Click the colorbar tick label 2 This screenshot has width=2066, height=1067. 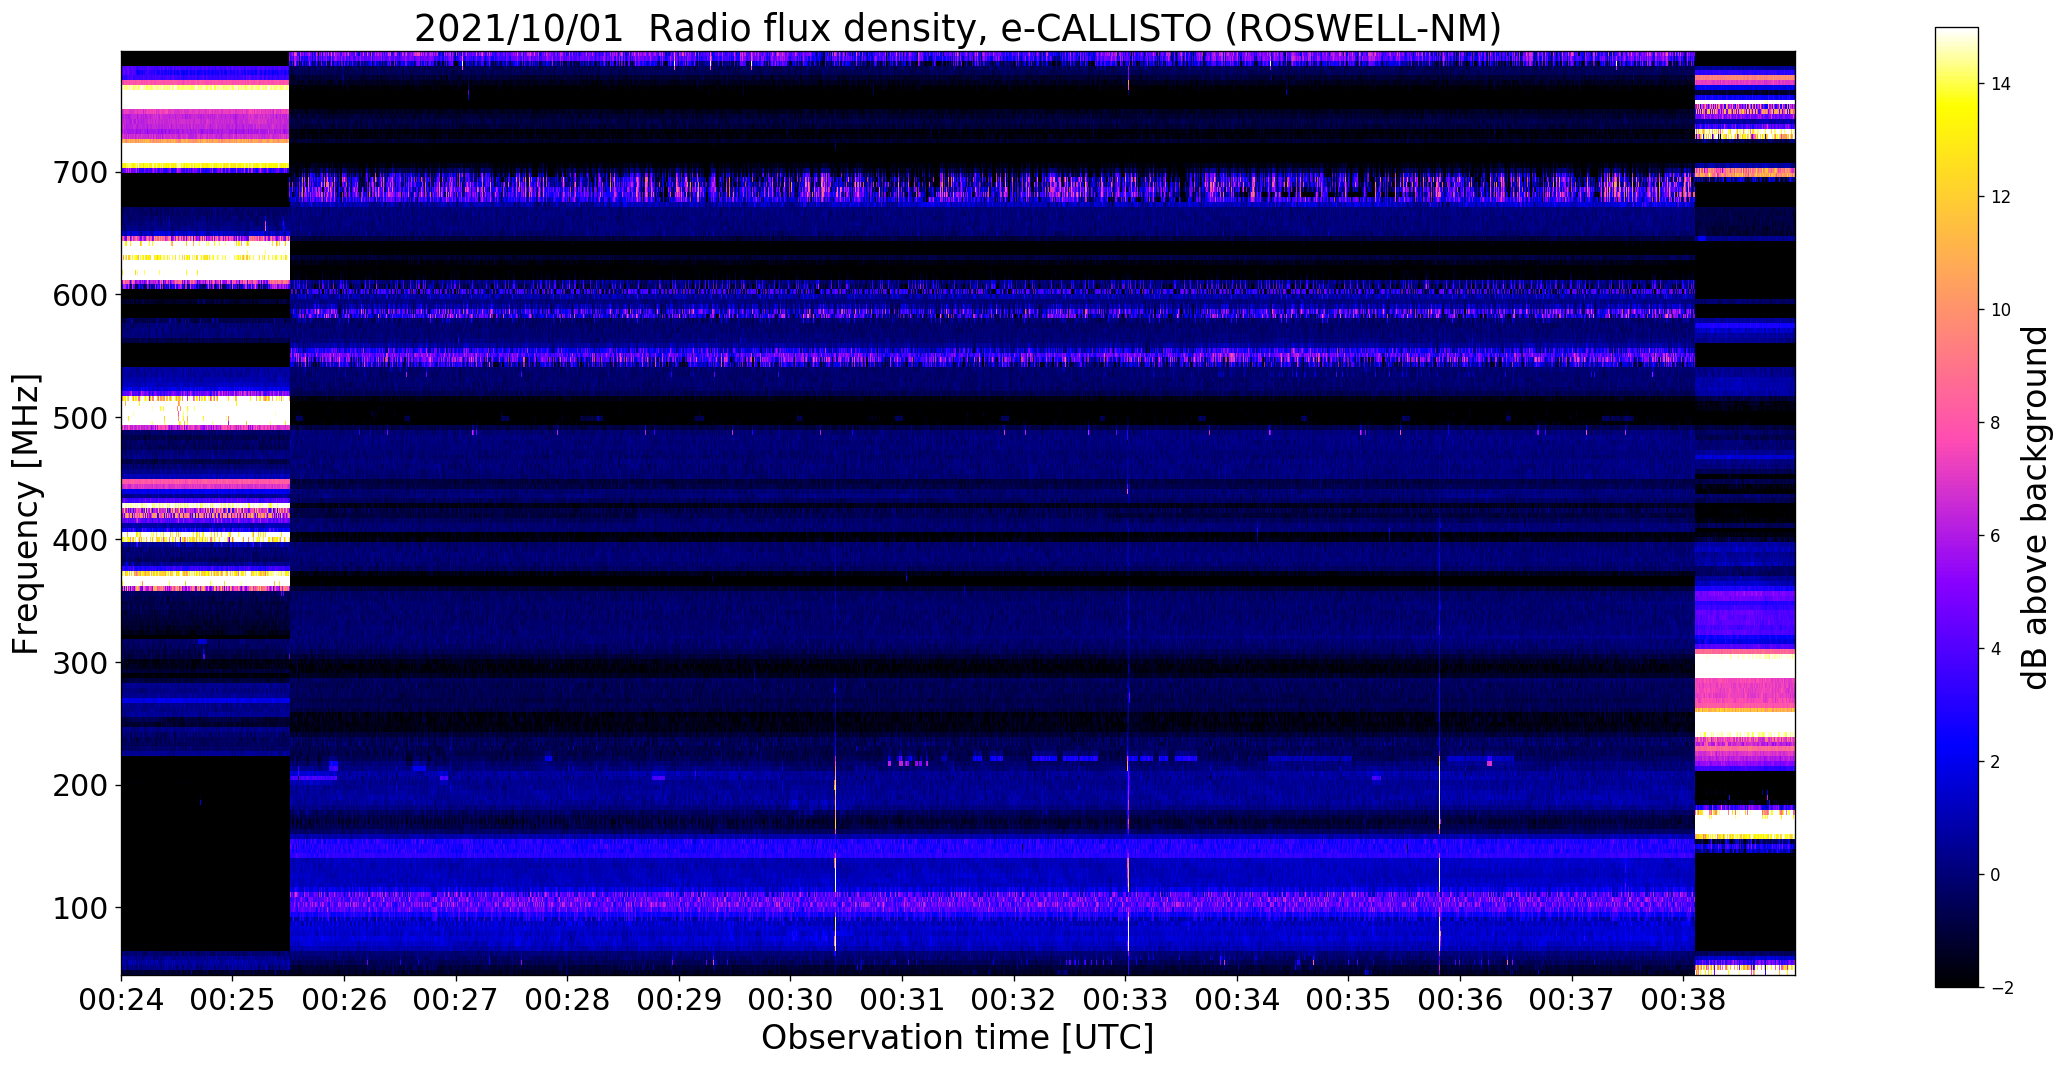coord(1996,762)
